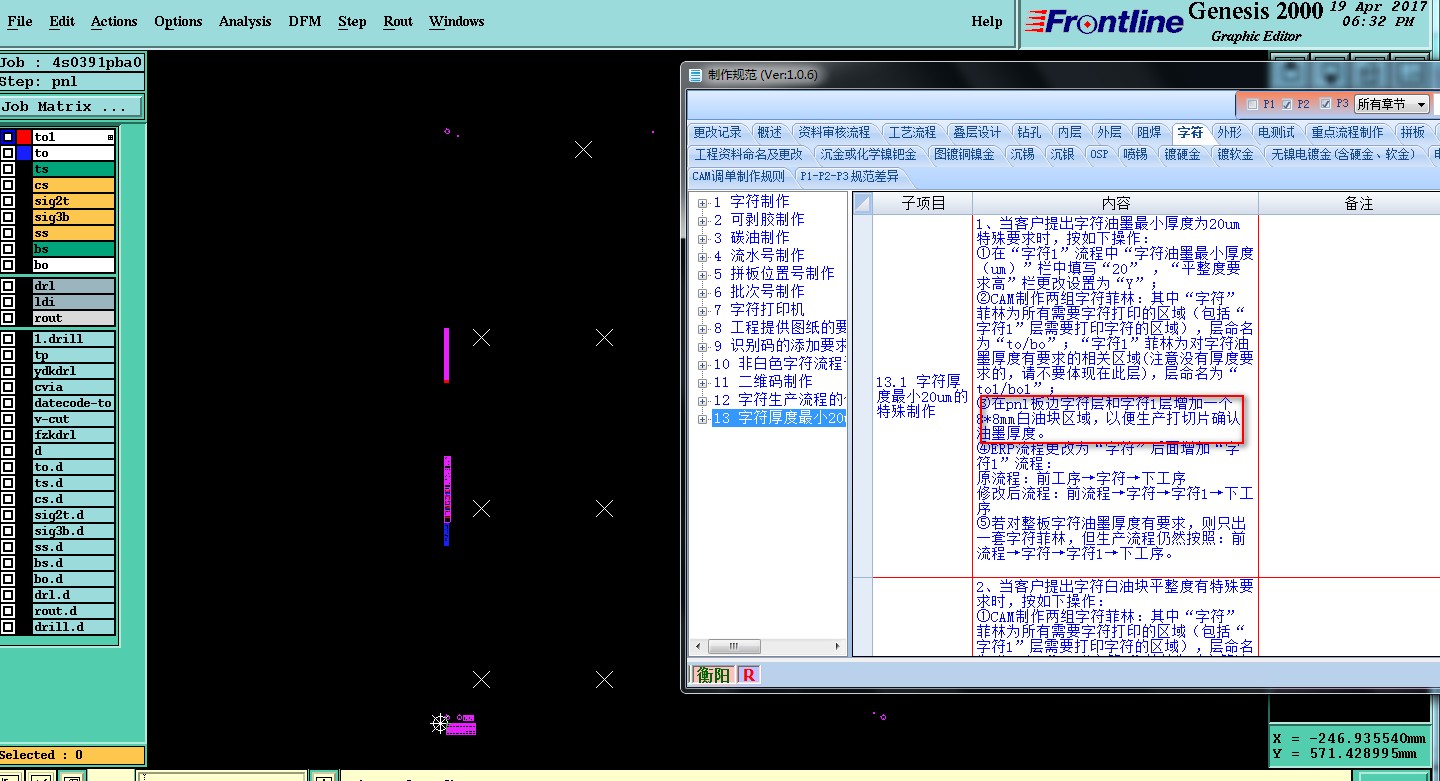The width and height of the screenshot is (1440, 781).
Task: Open the 所有章节 dropdown
Action: [1391, 104]
